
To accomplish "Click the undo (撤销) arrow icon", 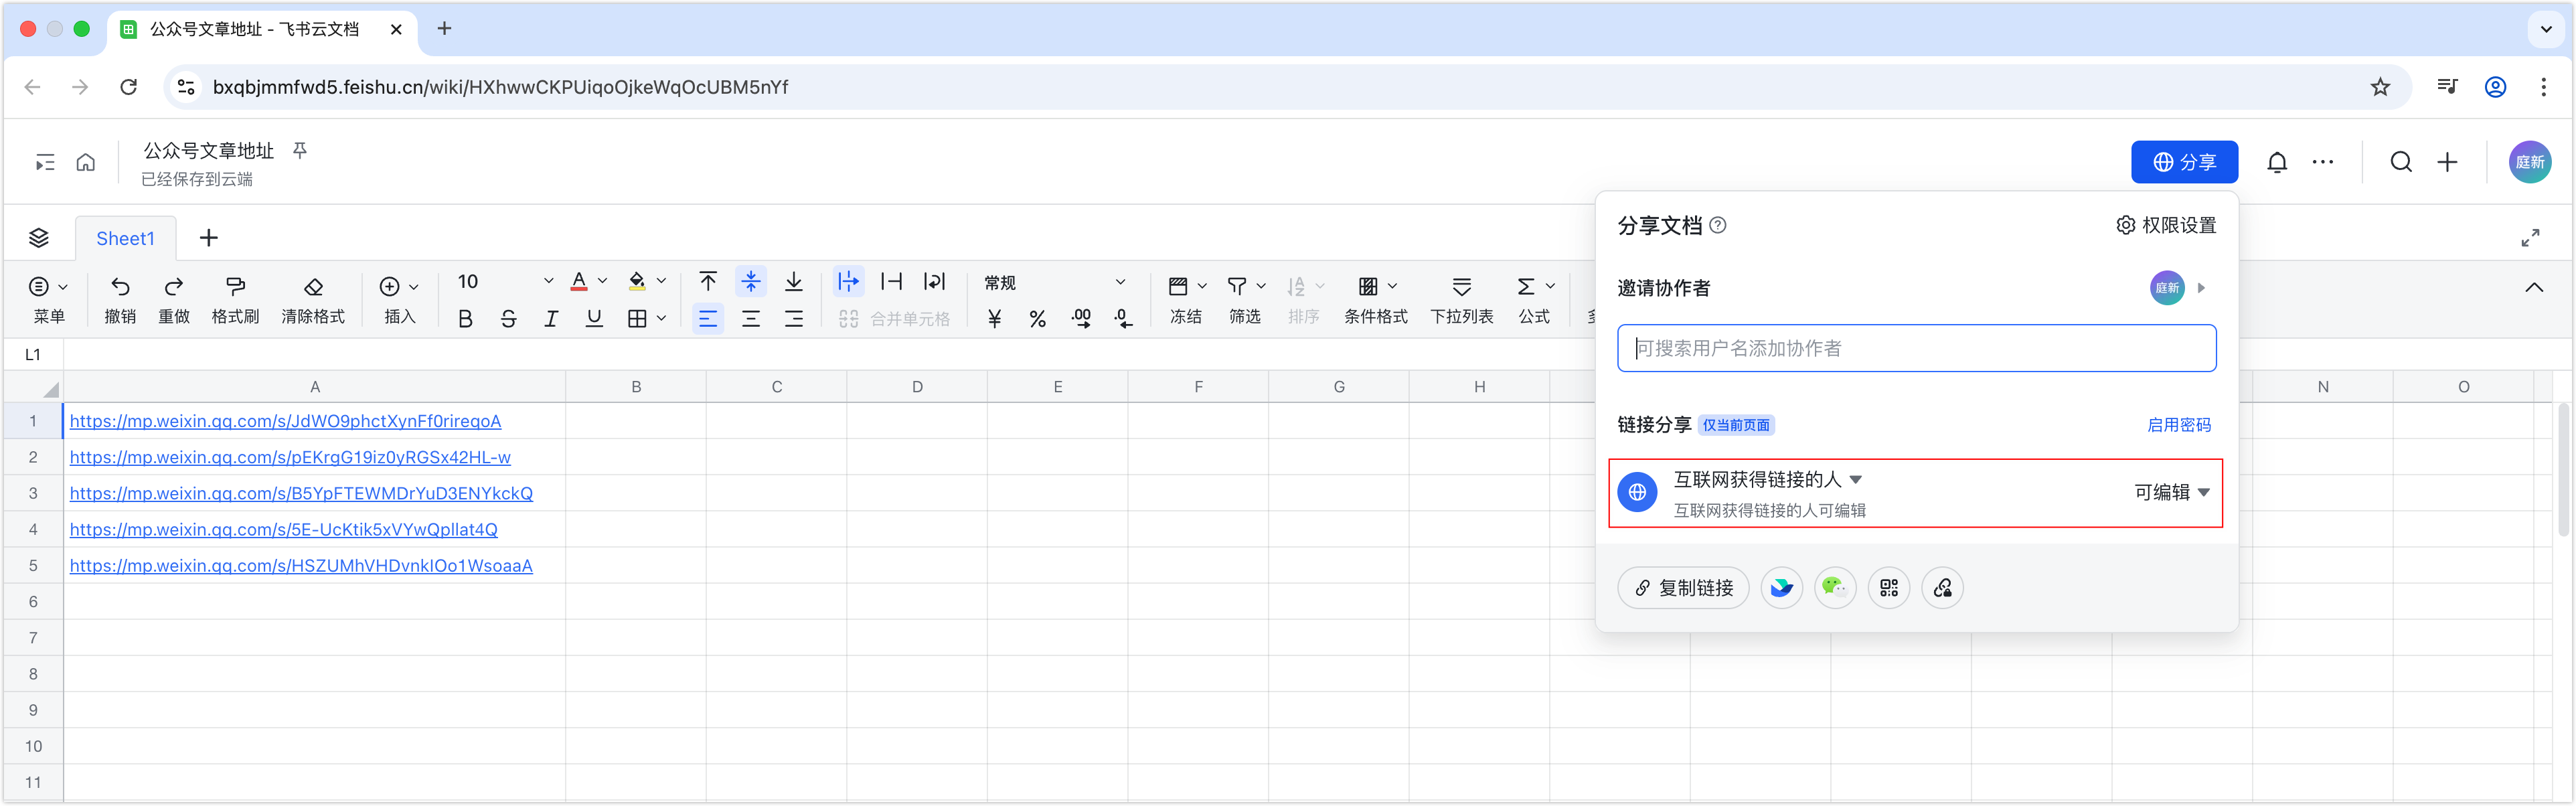I will click(120, 287).
